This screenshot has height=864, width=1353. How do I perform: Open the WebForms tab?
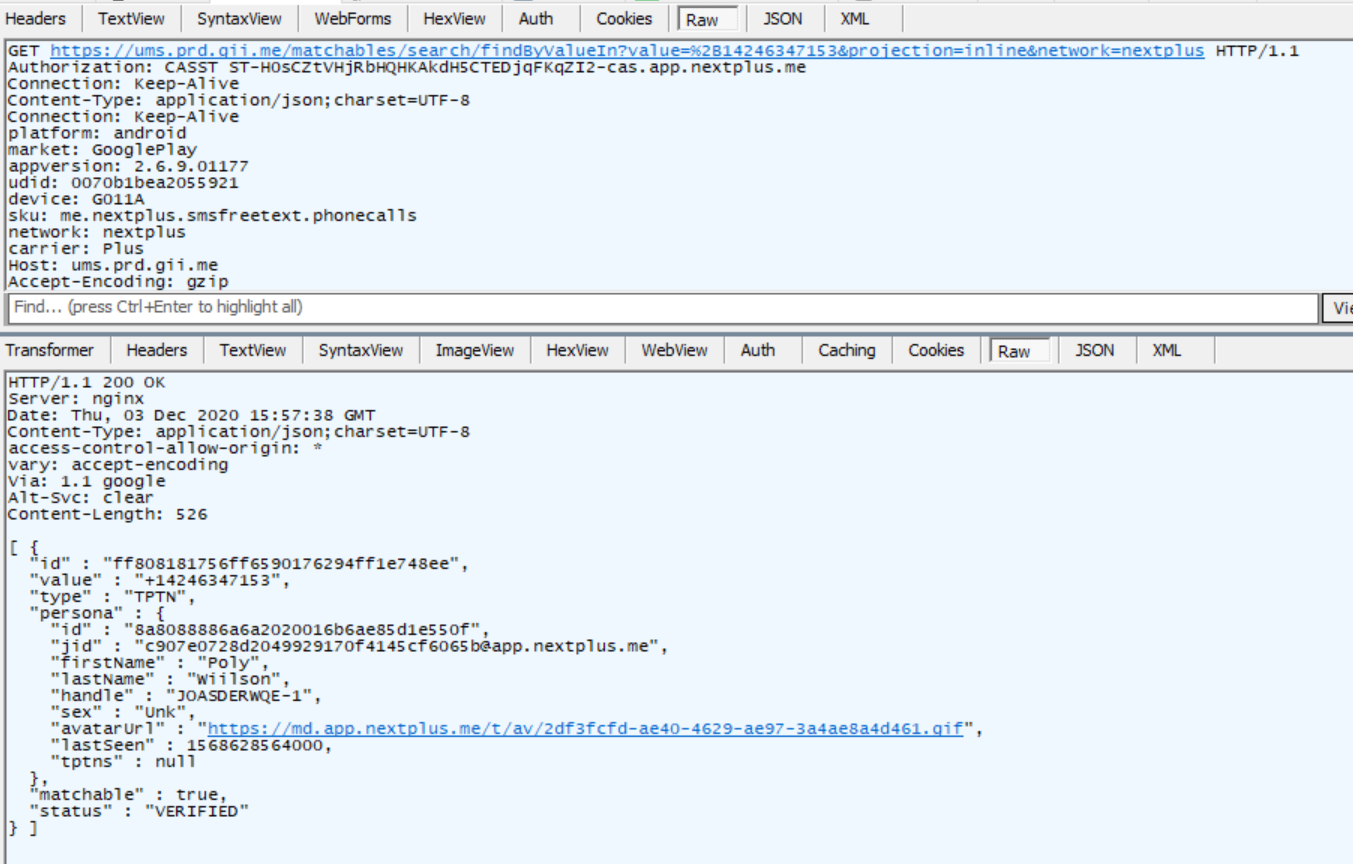click(350, 19)
